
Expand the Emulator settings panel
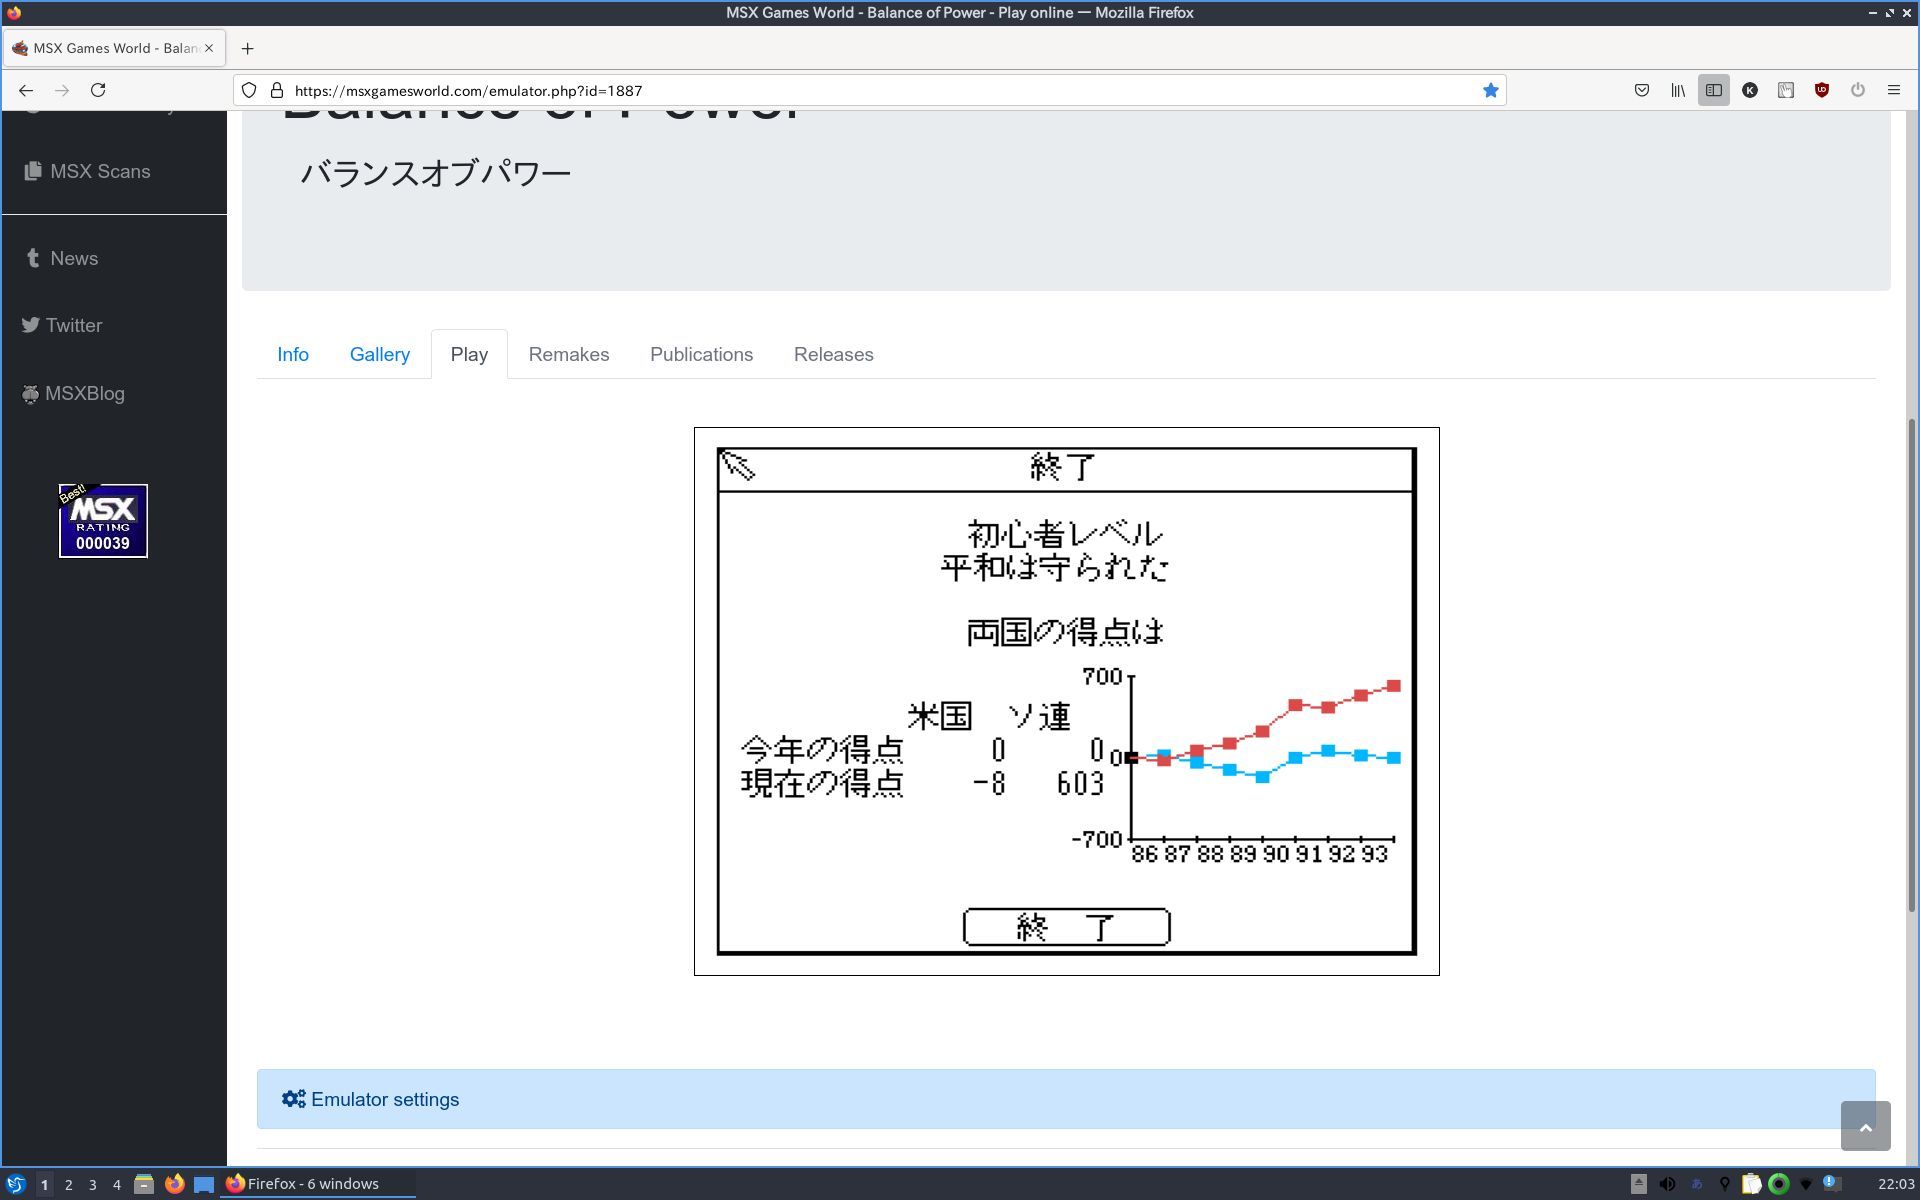(x=1066, y=1099)
